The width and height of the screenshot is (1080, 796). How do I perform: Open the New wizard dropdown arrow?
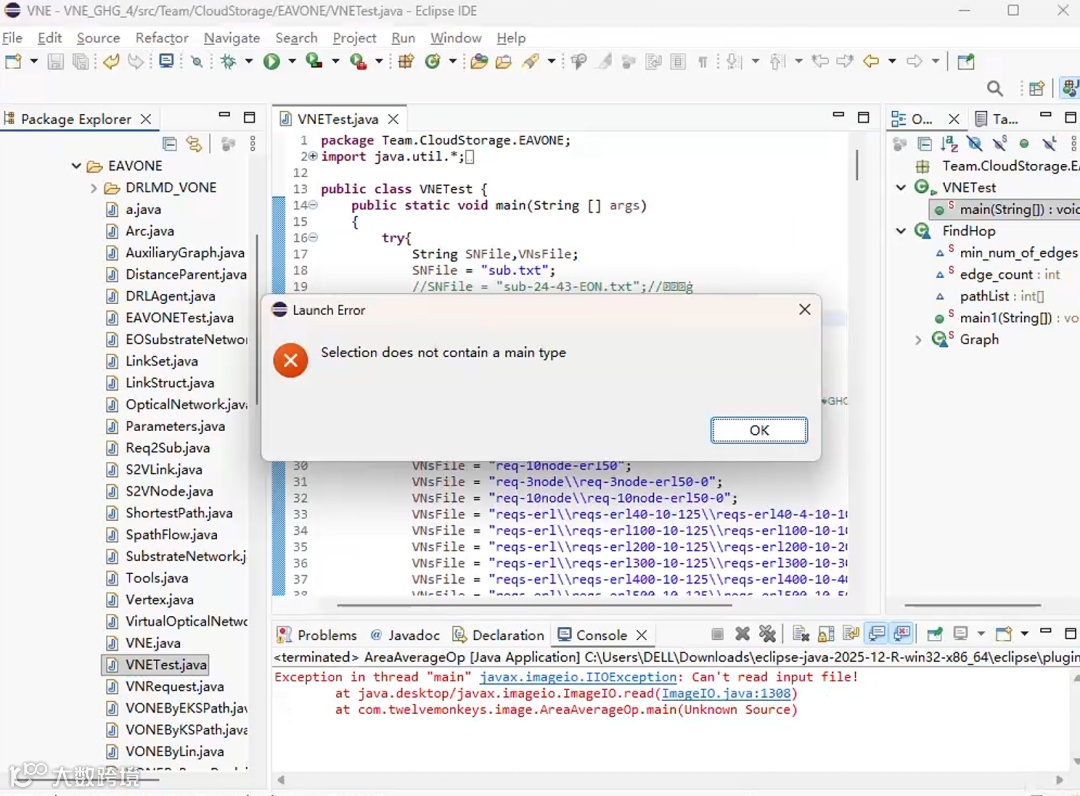[33, 61]
